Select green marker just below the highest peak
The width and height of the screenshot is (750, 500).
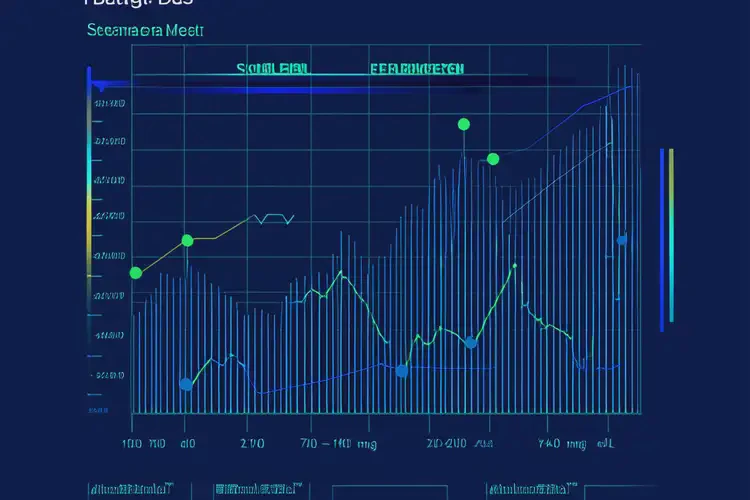492,159
